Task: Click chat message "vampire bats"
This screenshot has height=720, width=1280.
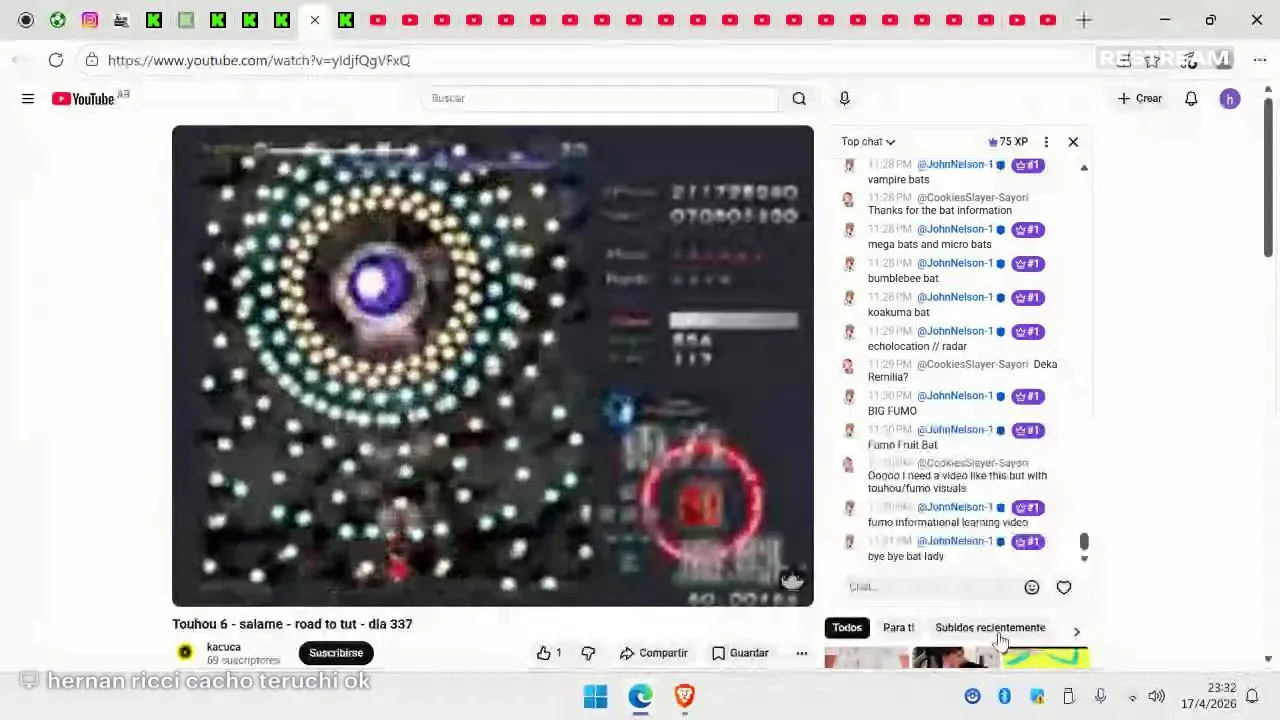Action: [x=898, y=180]
